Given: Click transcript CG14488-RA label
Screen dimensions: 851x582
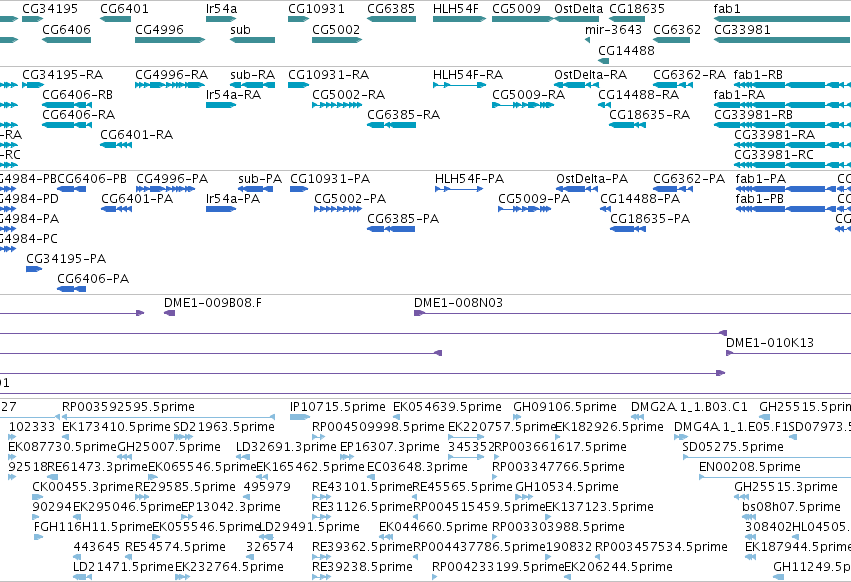Looking at the screenshot, I should [639, 94].
